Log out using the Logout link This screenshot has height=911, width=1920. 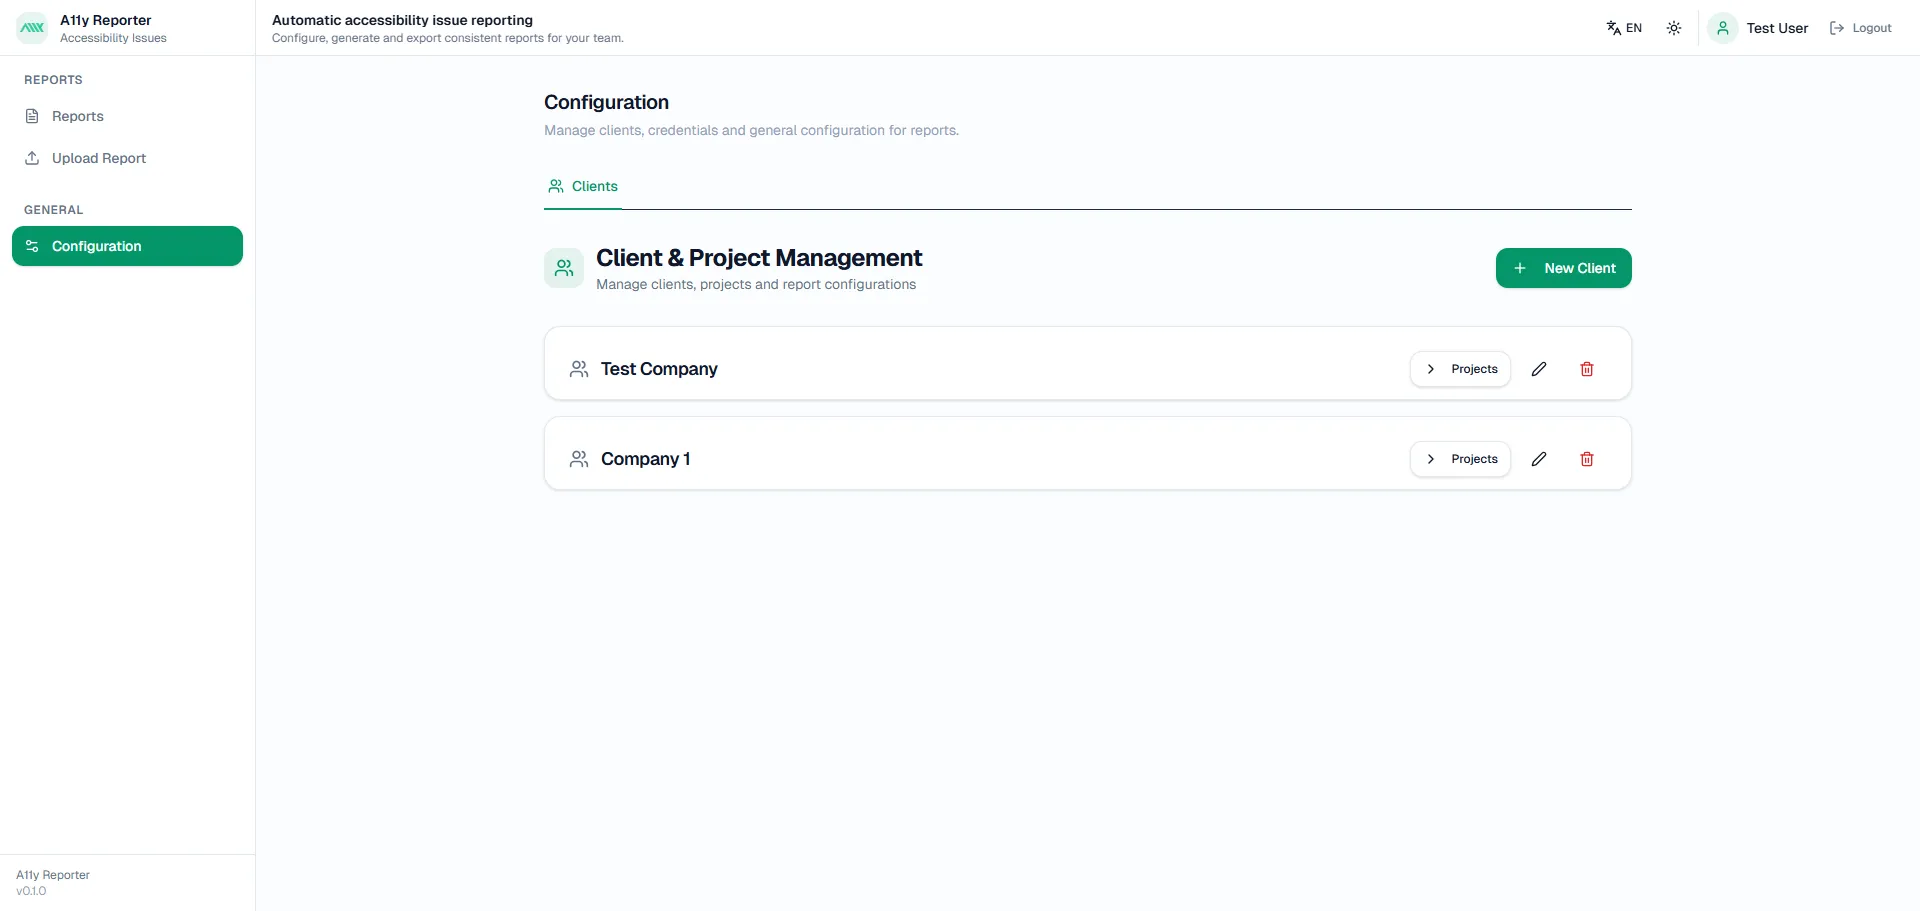tap(1861, 28)
